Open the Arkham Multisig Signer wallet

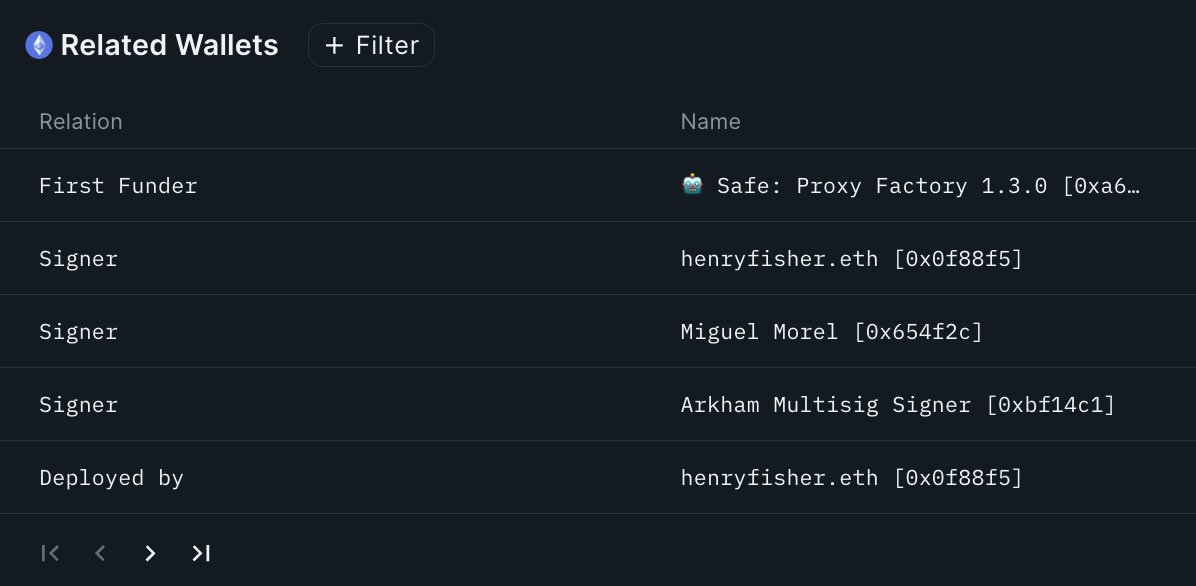point(897,405)
